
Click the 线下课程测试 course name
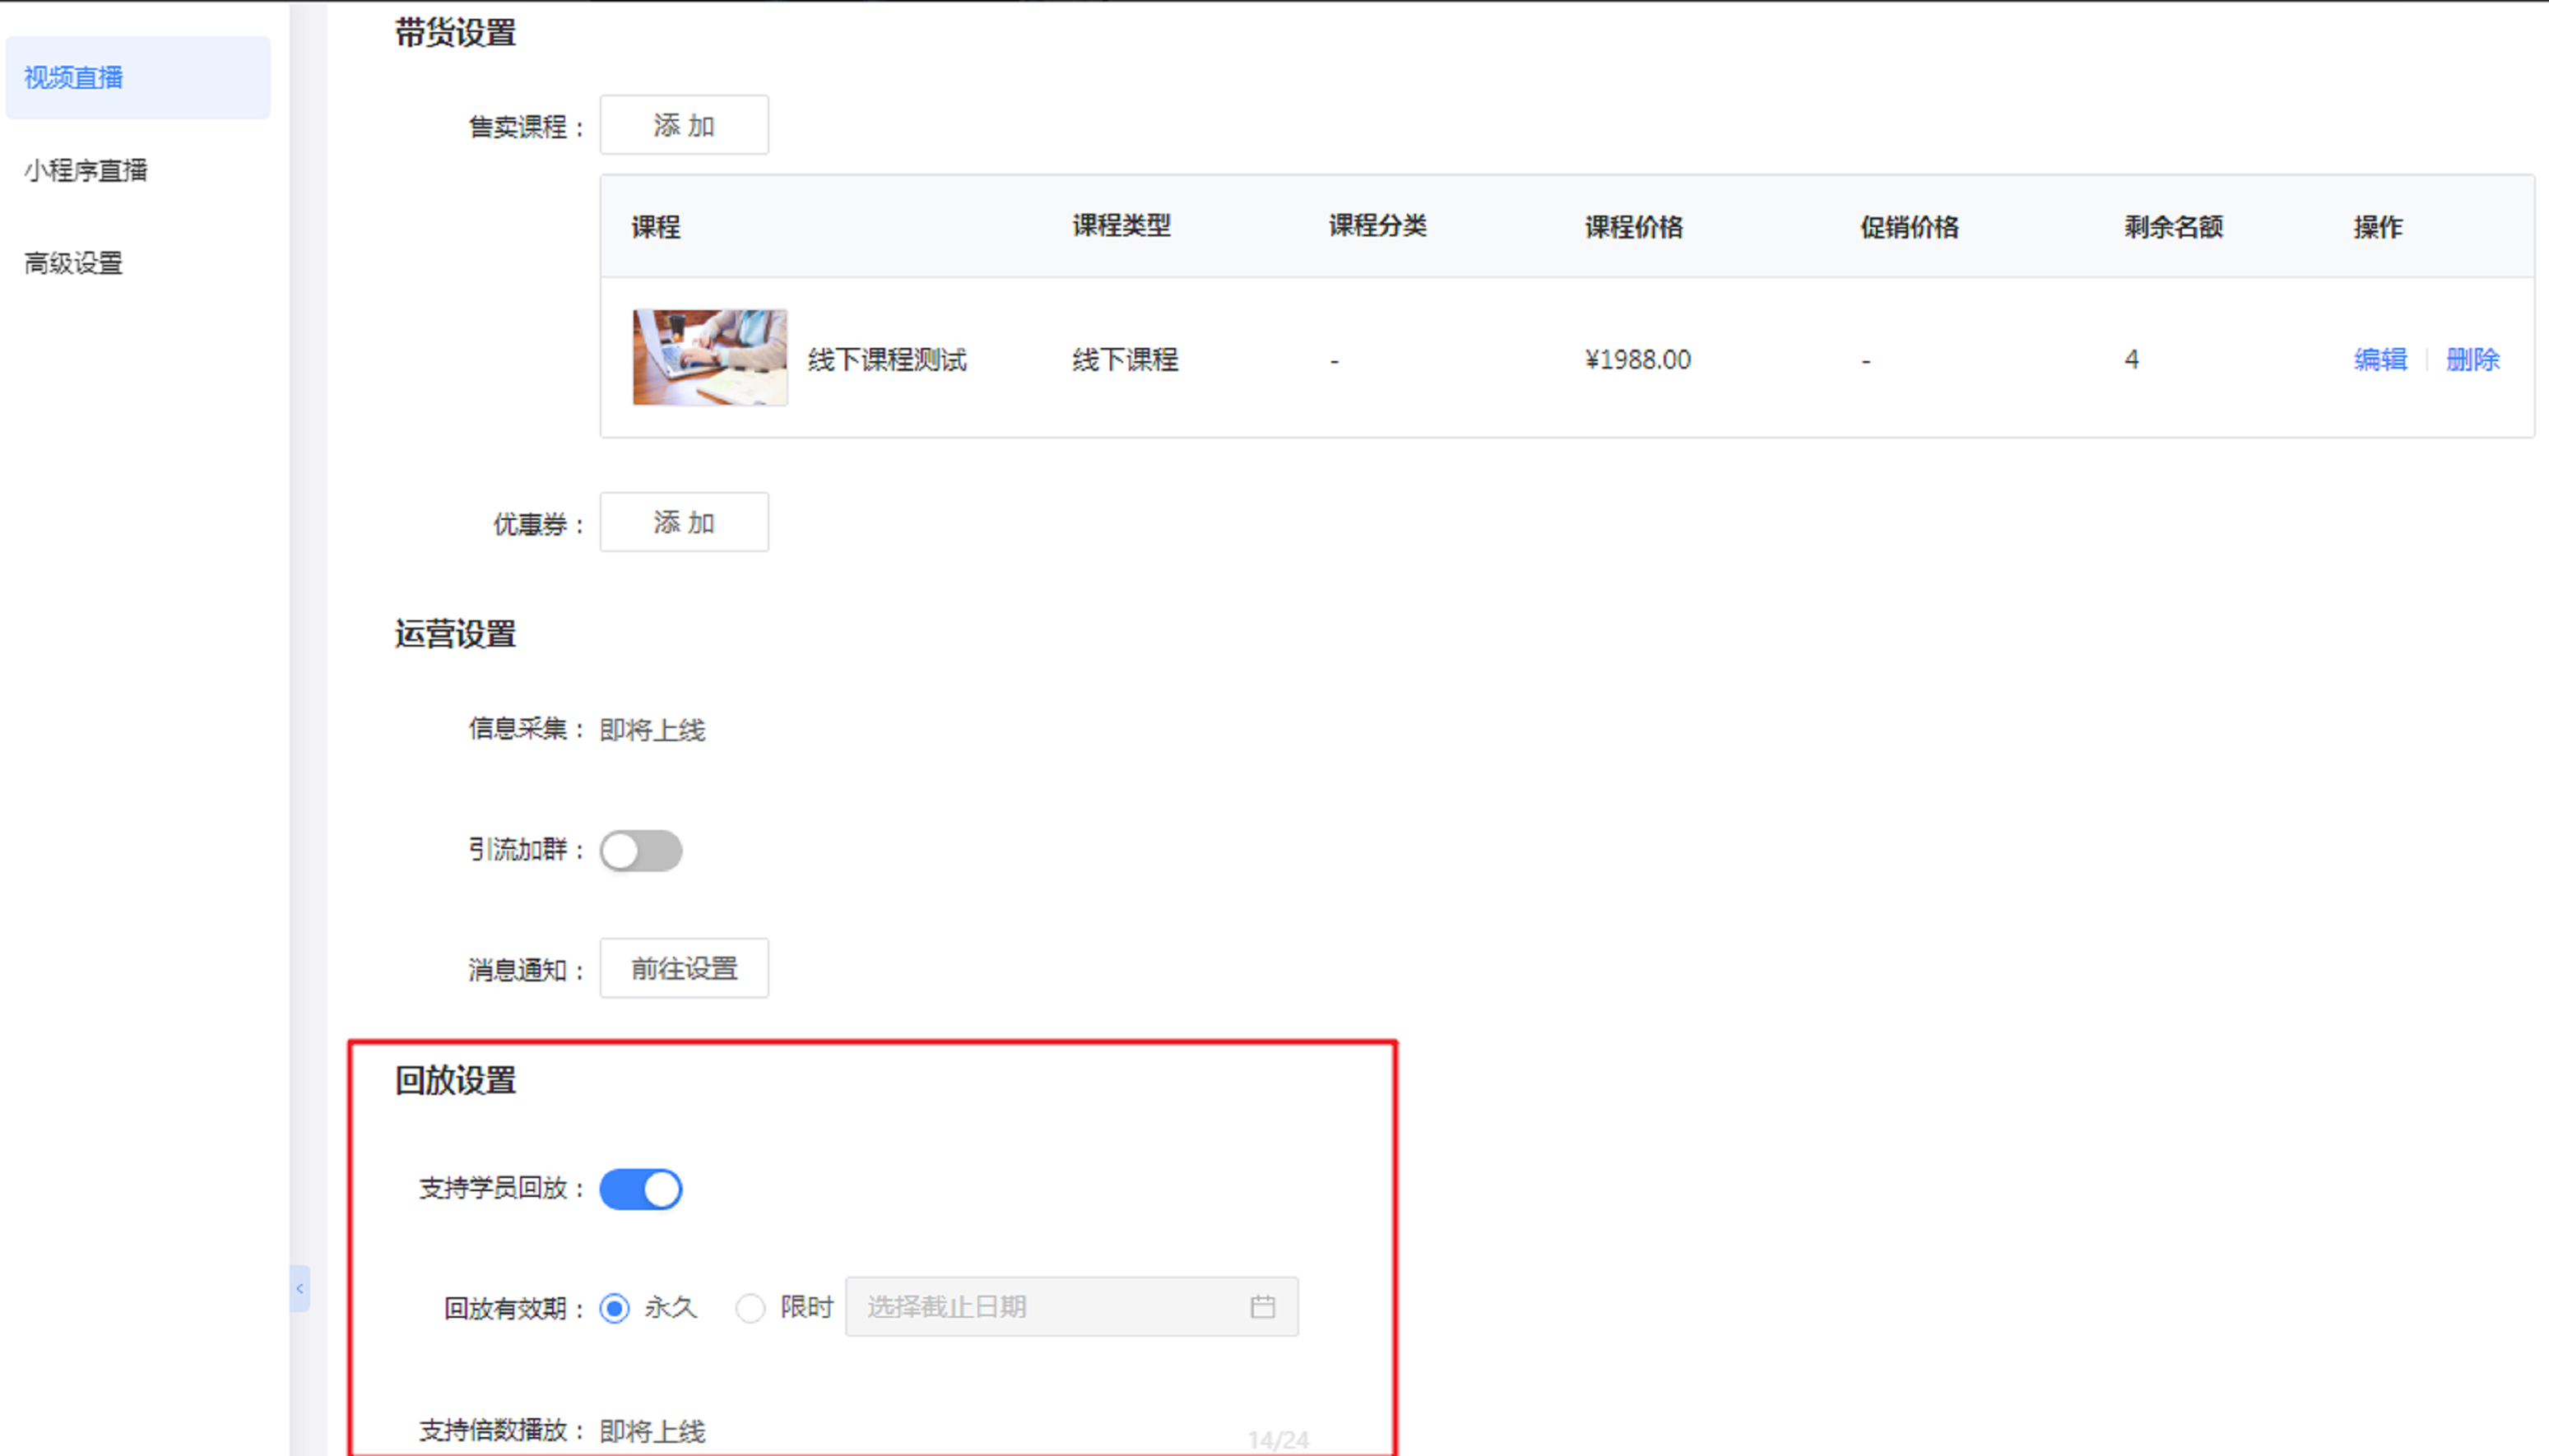pyautogui.click(x=887, y=359)
